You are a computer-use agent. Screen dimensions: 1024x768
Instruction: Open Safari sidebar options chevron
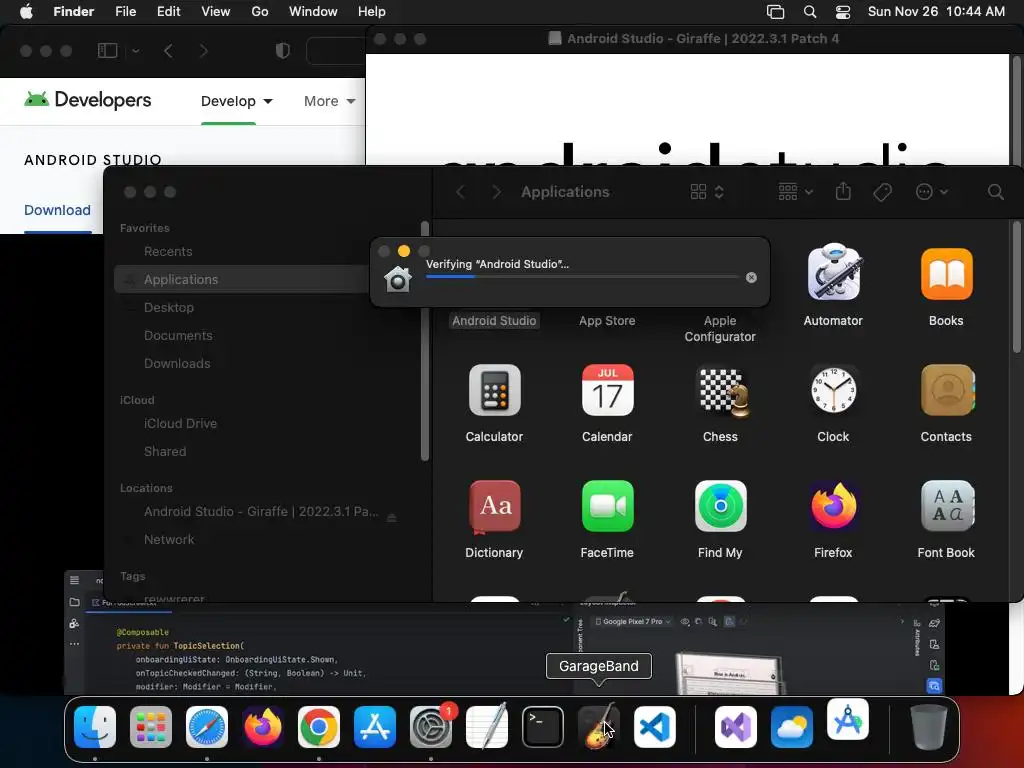point(136,51)
